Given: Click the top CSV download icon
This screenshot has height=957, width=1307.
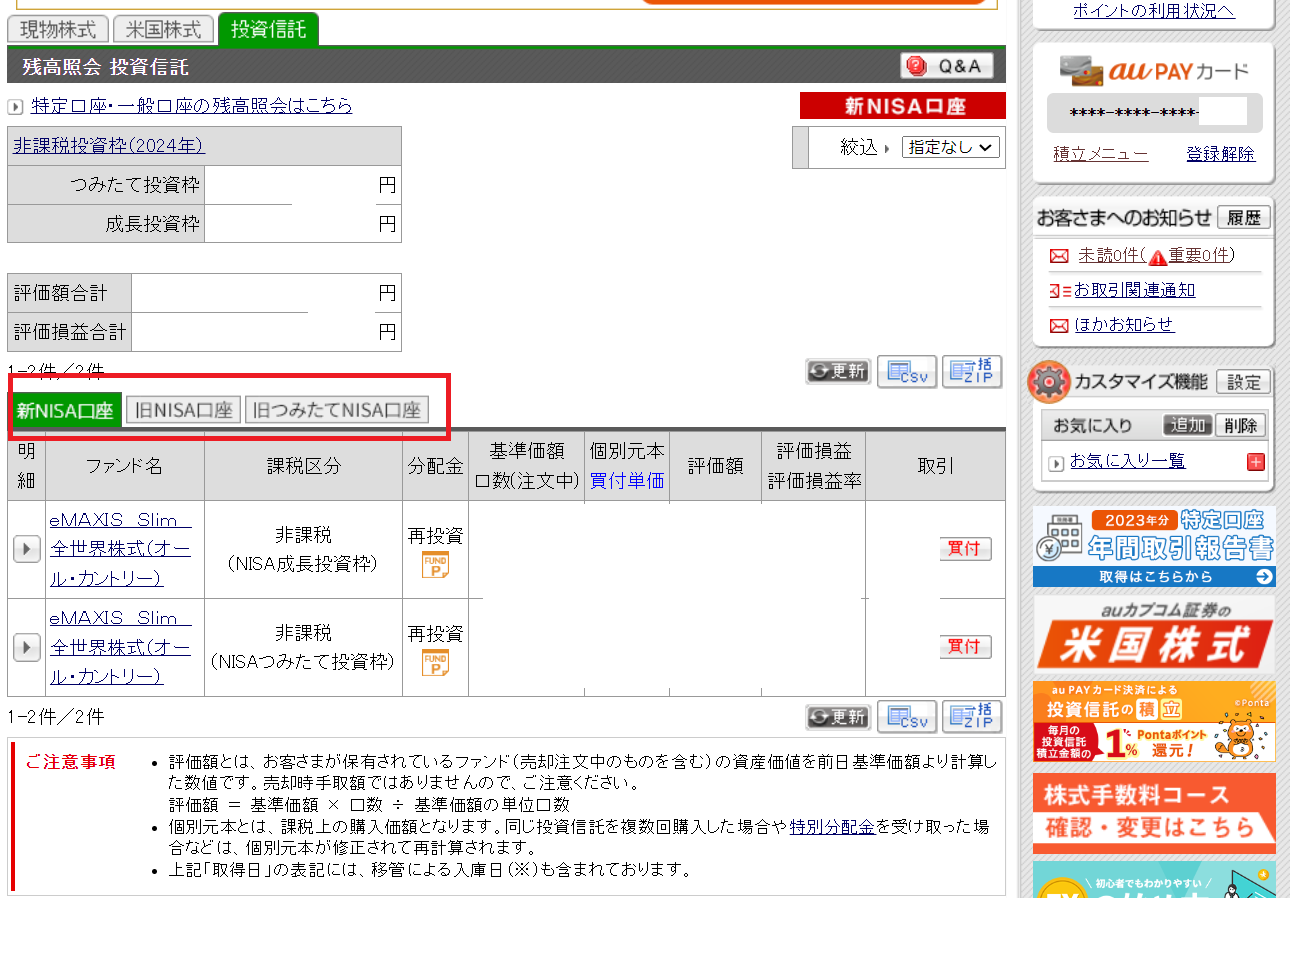Looking at the screenshot, I should coord(906,372).
